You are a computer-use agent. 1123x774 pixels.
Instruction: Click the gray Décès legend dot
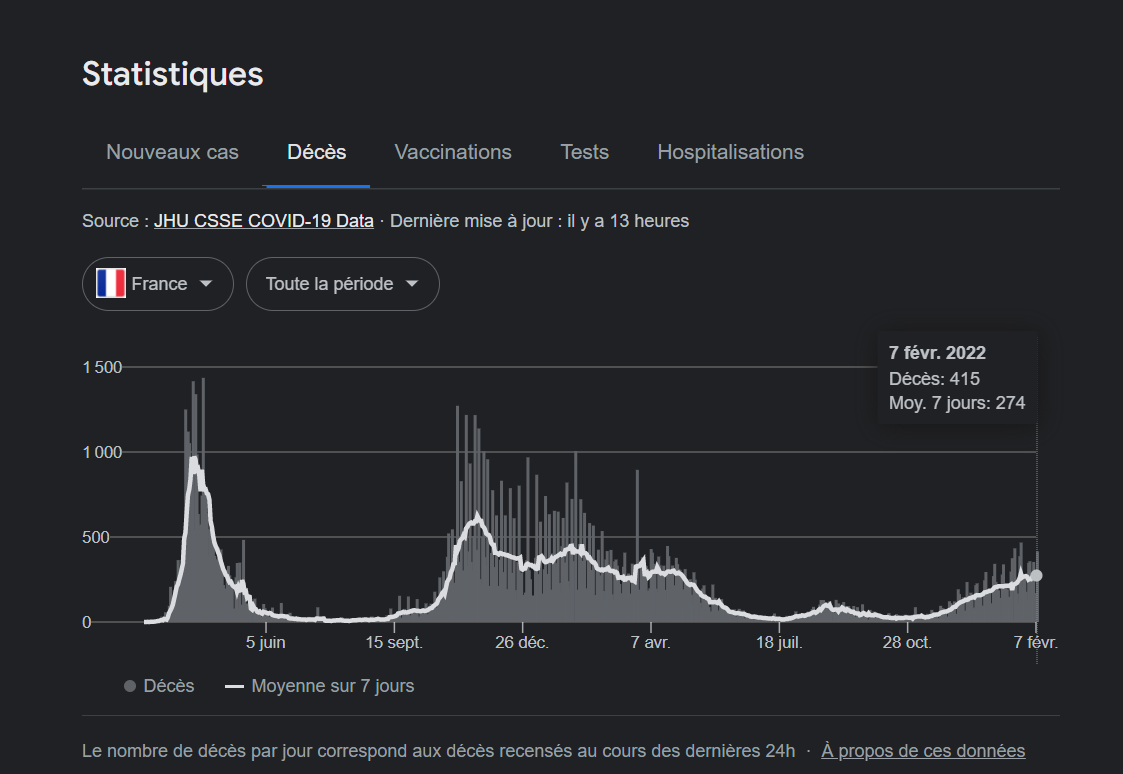click(130, 687)
